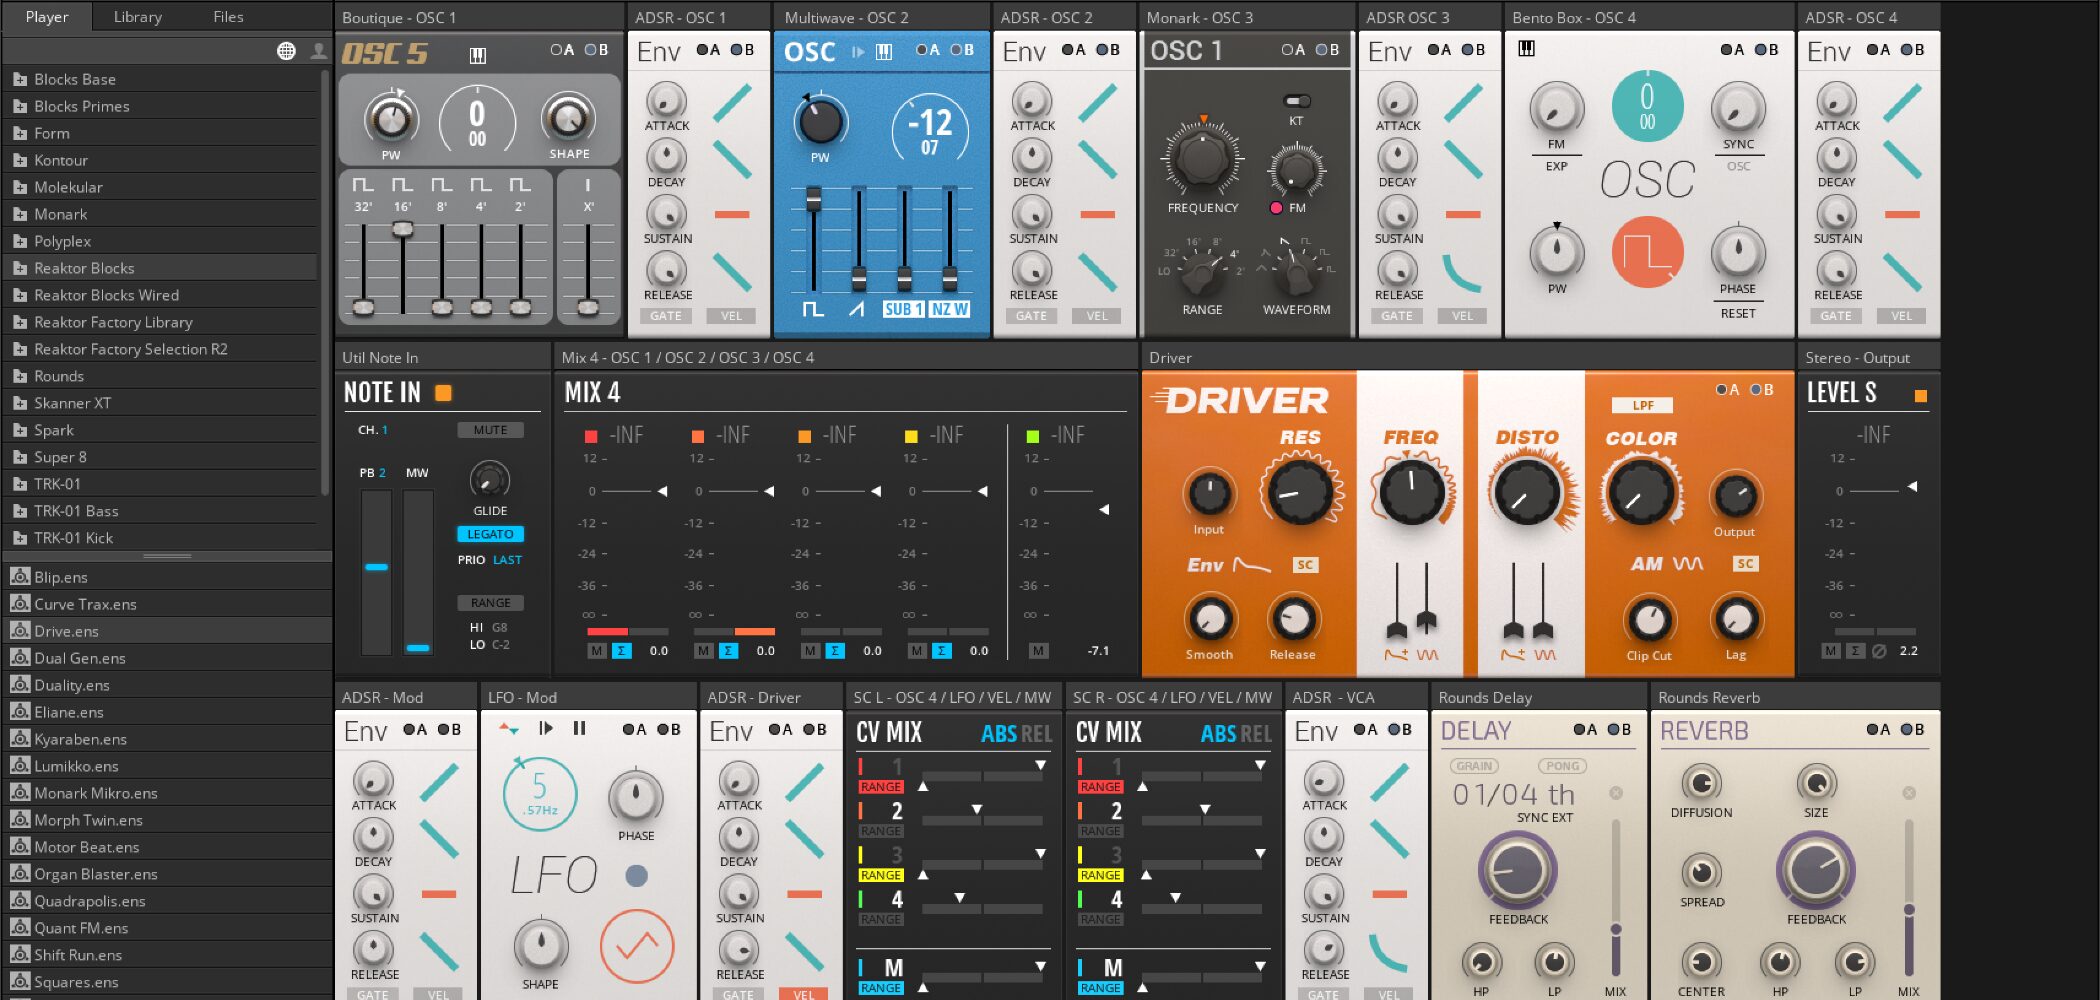
Task: Click the FREQ knob in Driver
Action: [1412, 491]
